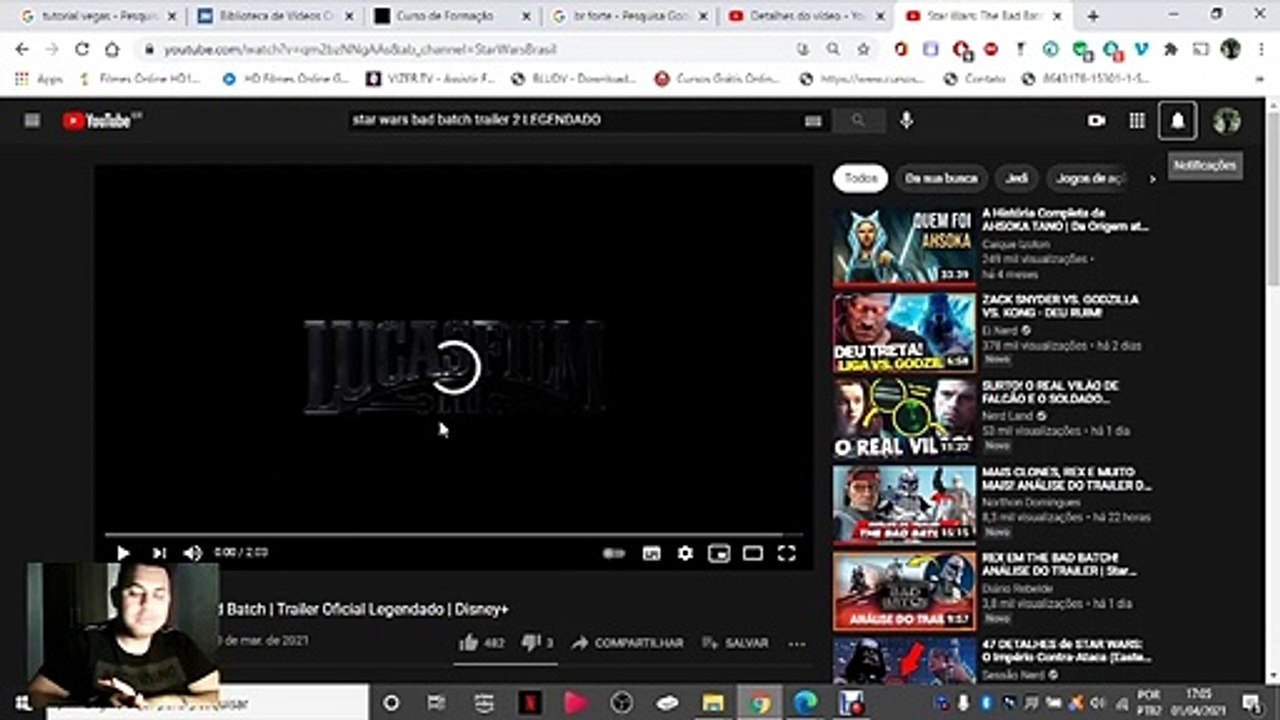Click the video progress bar

pos(453,535)
